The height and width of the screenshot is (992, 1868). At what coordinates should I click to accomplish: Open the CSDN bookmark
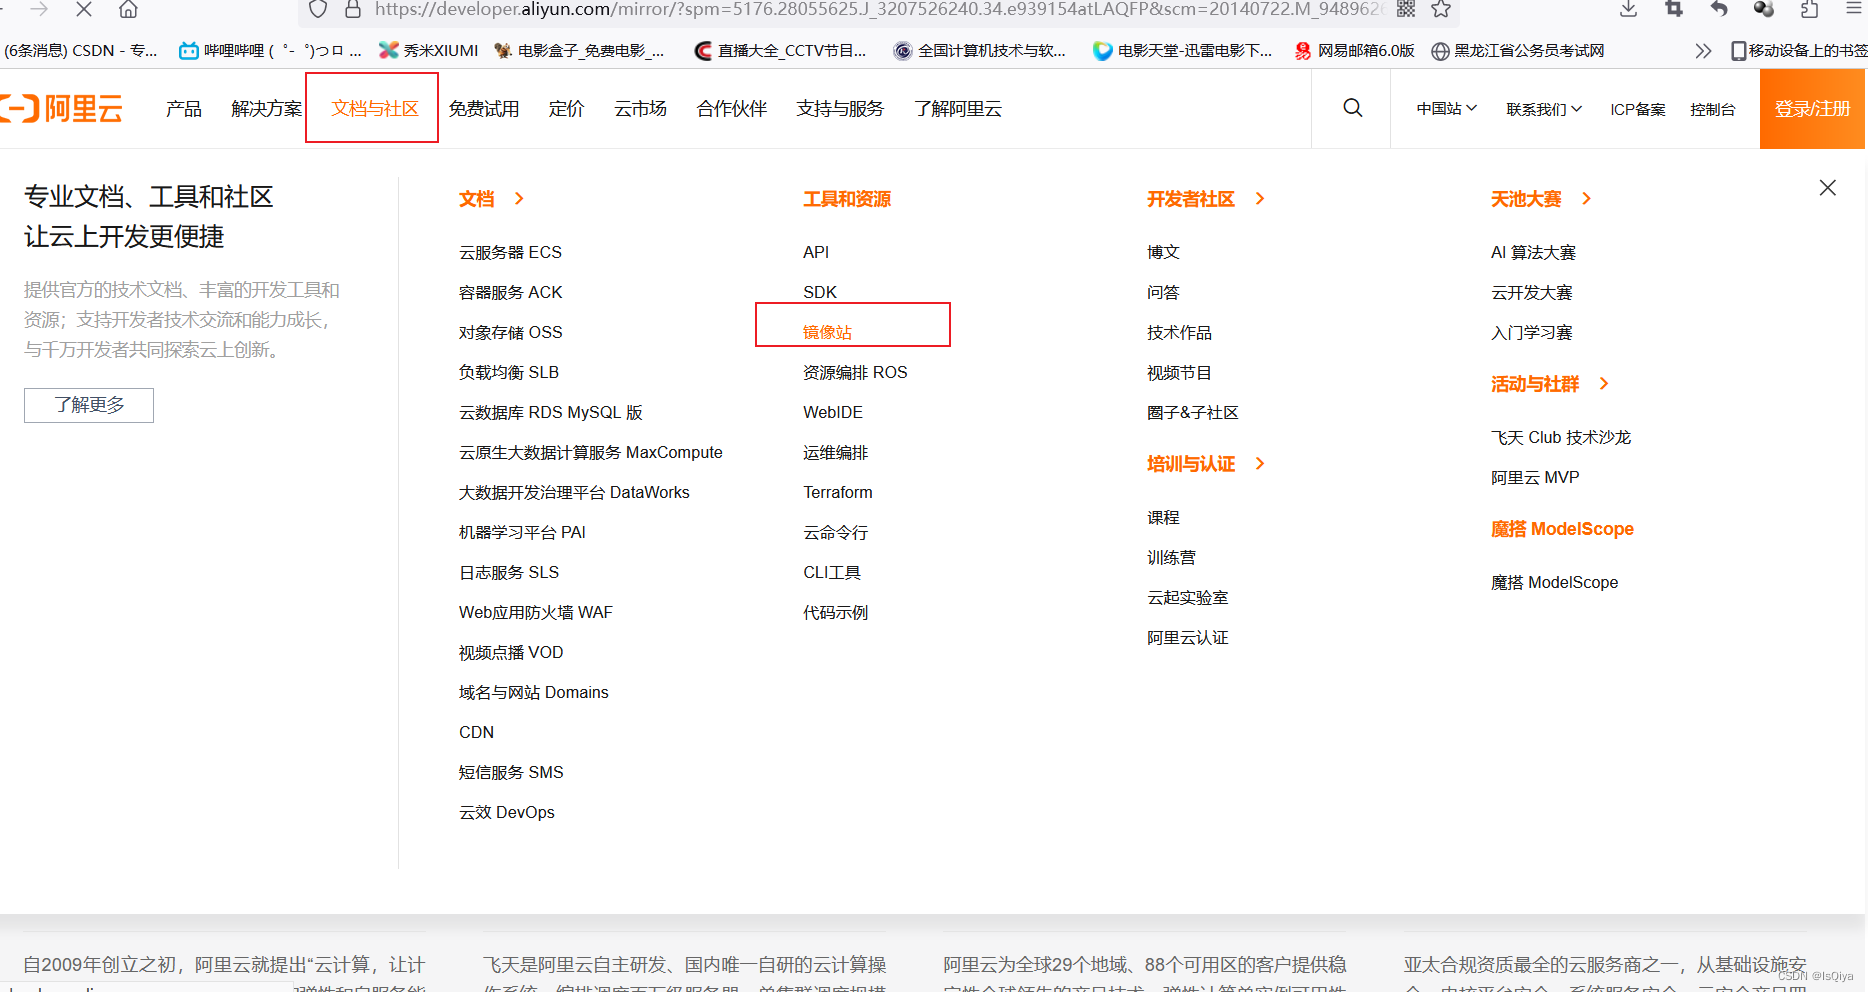pos(80,51)
